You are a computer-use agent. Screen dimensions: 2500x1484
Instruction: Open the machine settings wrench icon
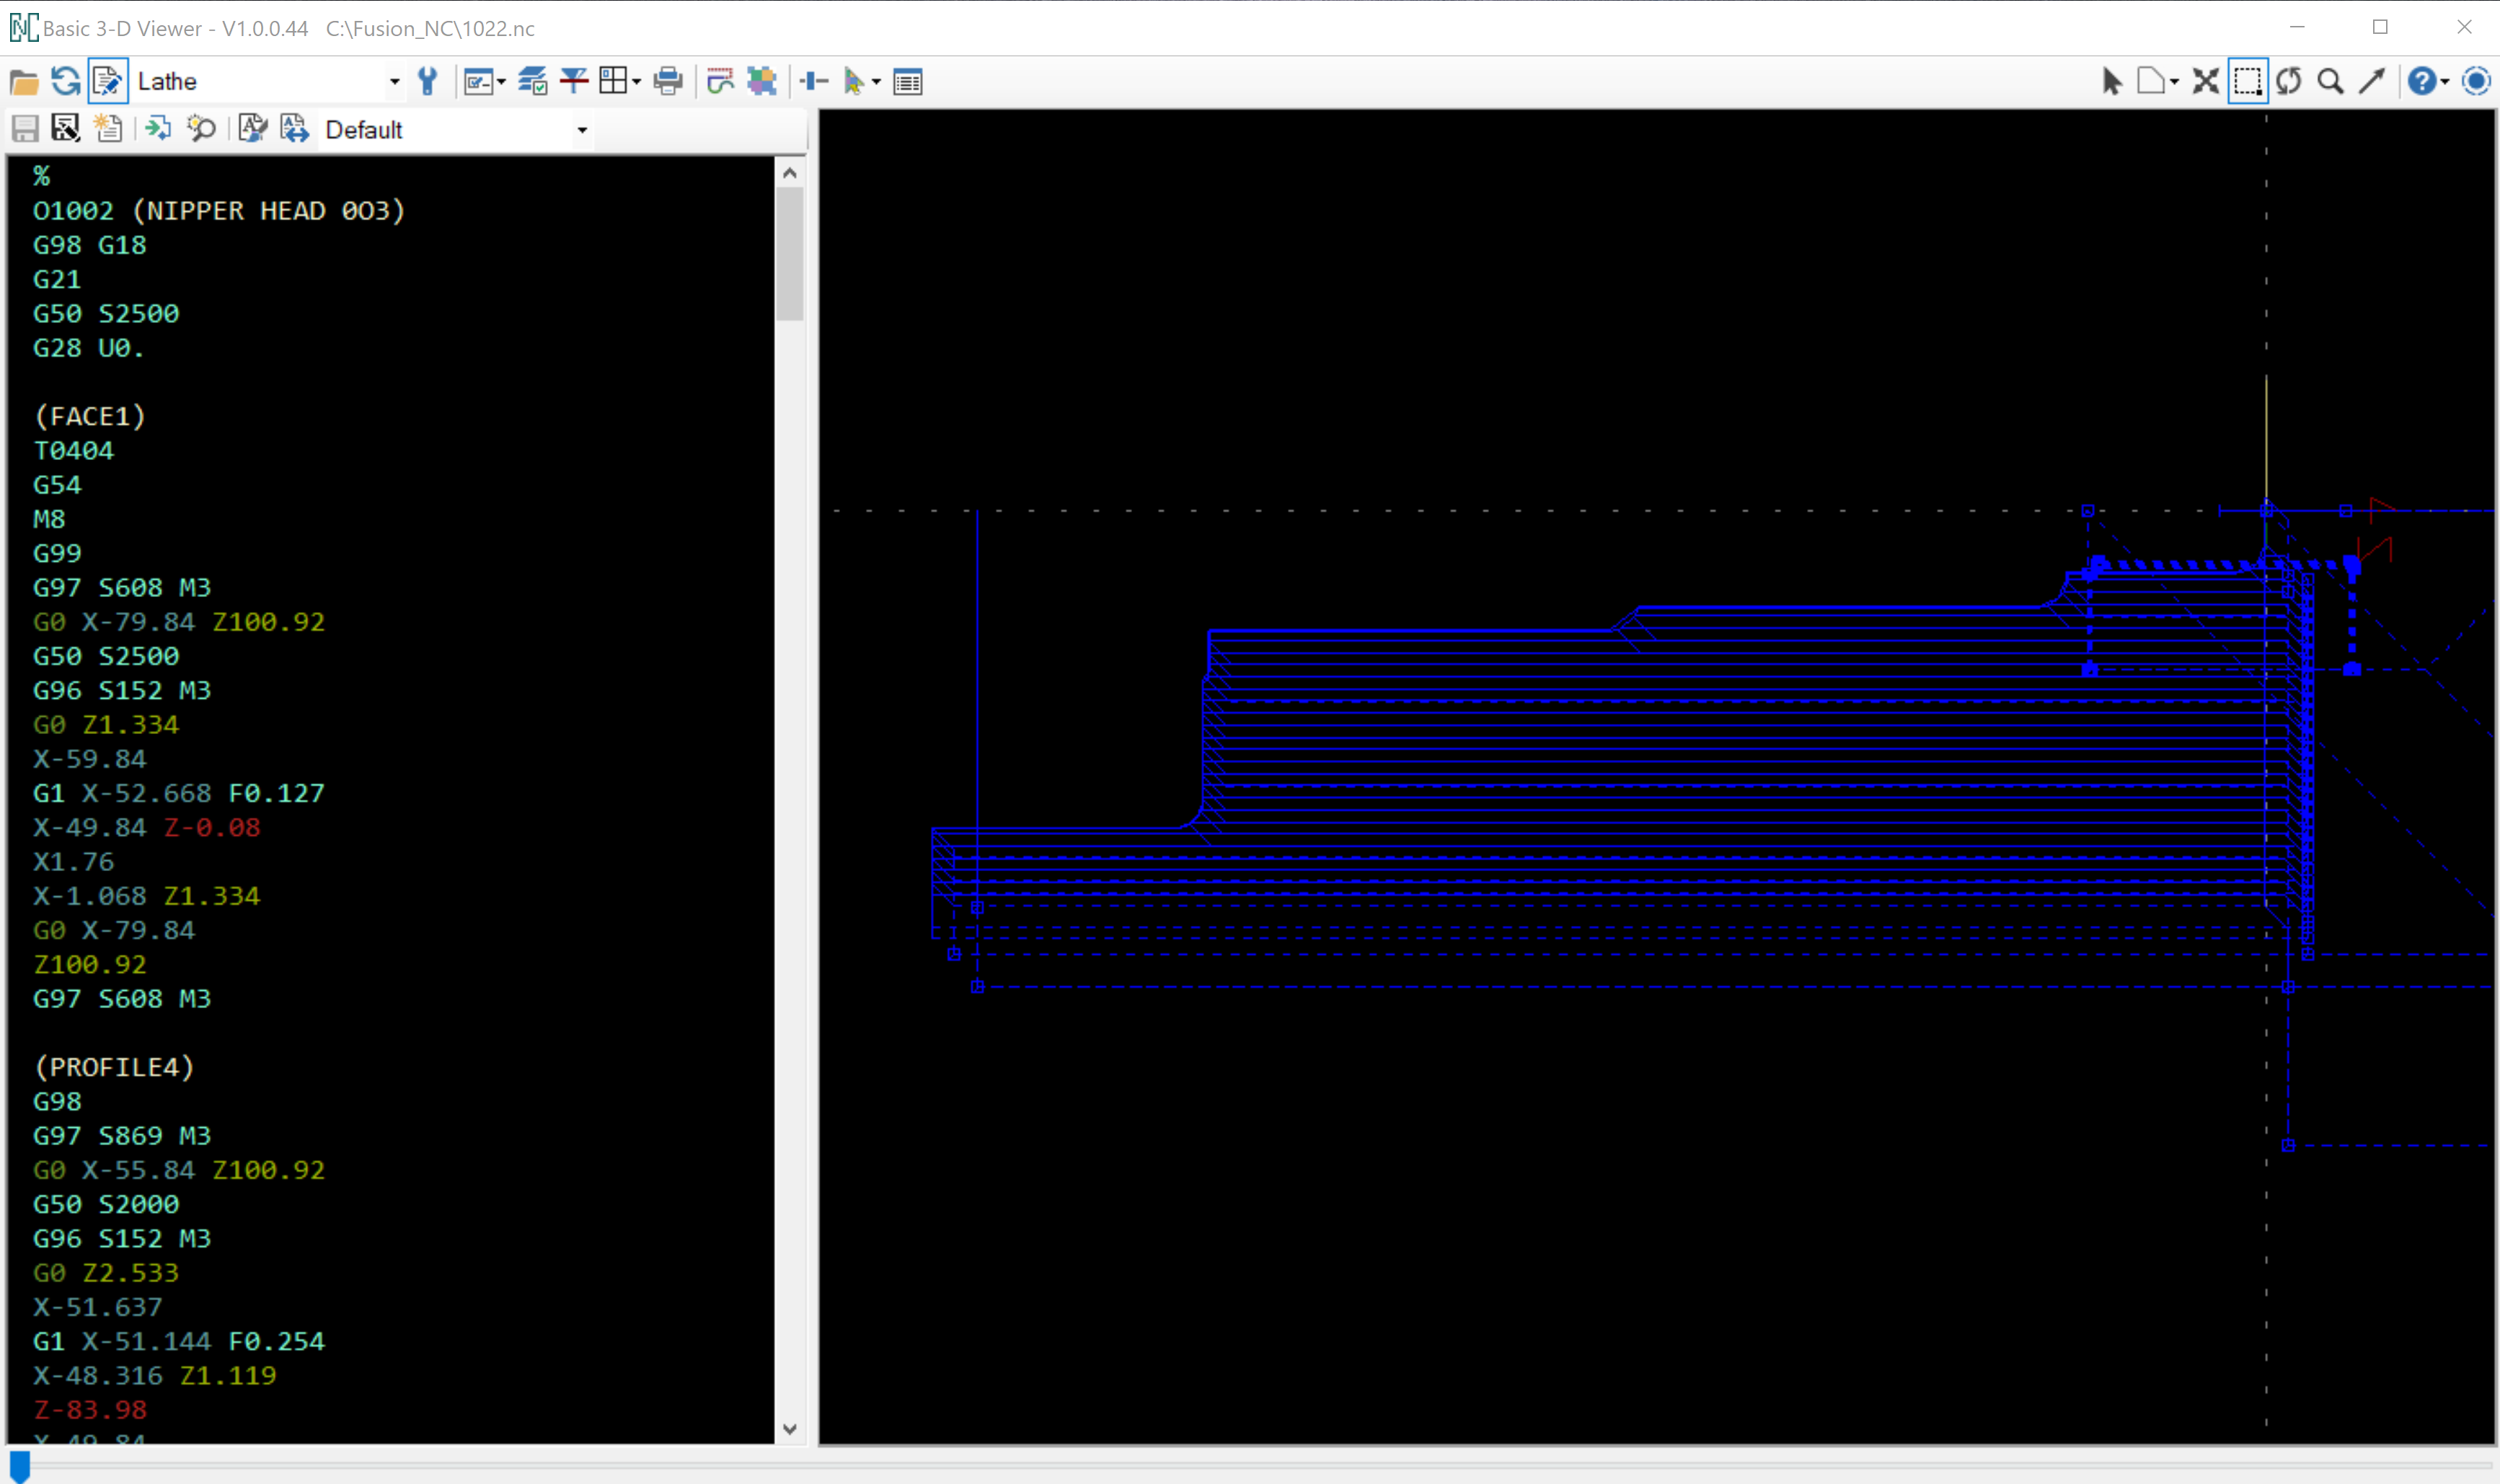point(428,81)
